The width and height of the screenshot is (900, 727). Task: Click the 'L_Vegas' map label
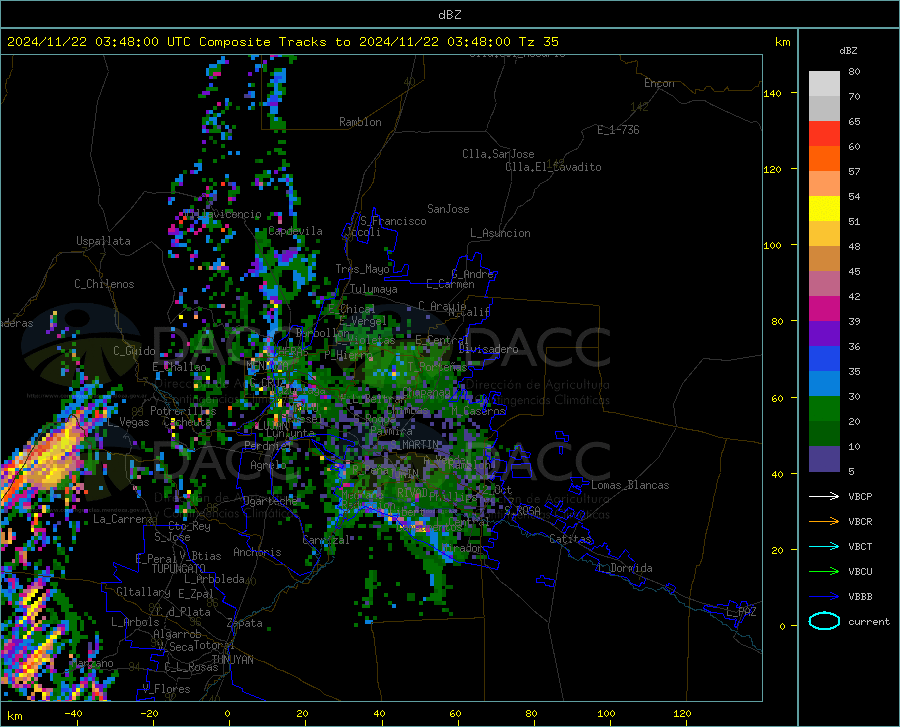(128, 422)
